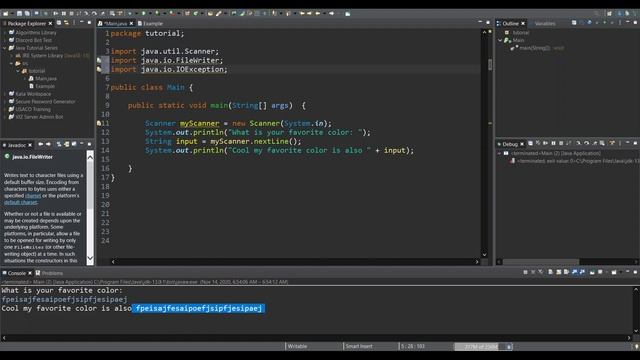The width and height of the screenshot is (640, 360).
Task: Click the New file toolbar icon
Action: pos(5,13)
